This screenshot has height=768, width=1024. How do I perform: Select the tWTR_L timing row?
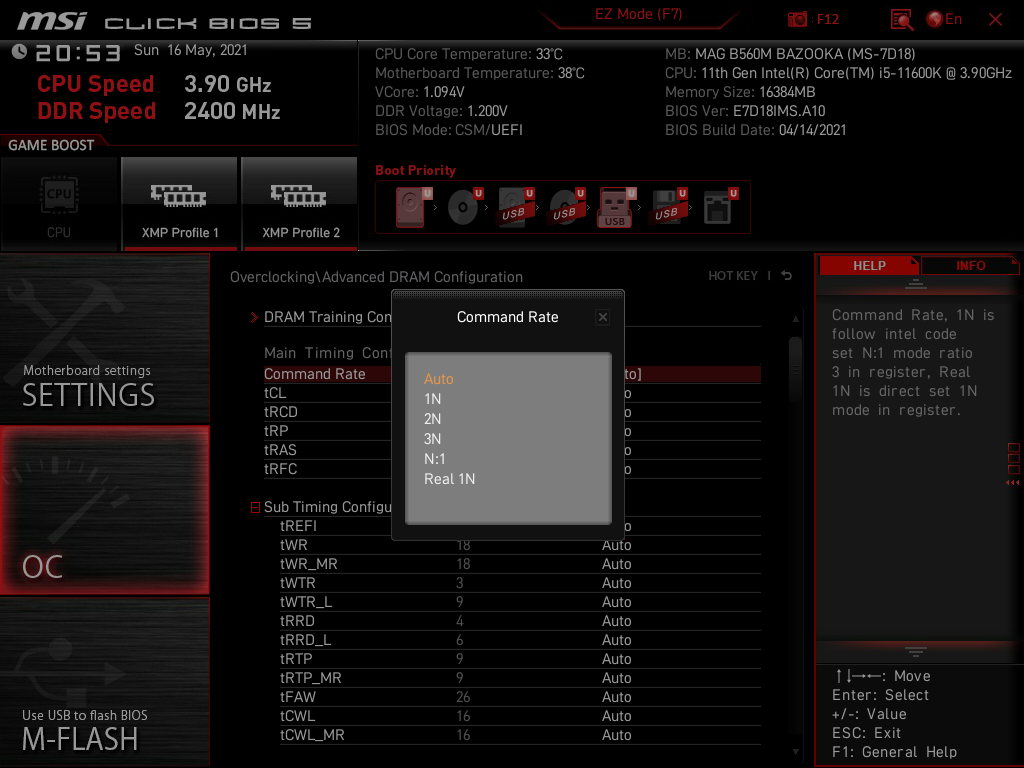pos(520,601)
